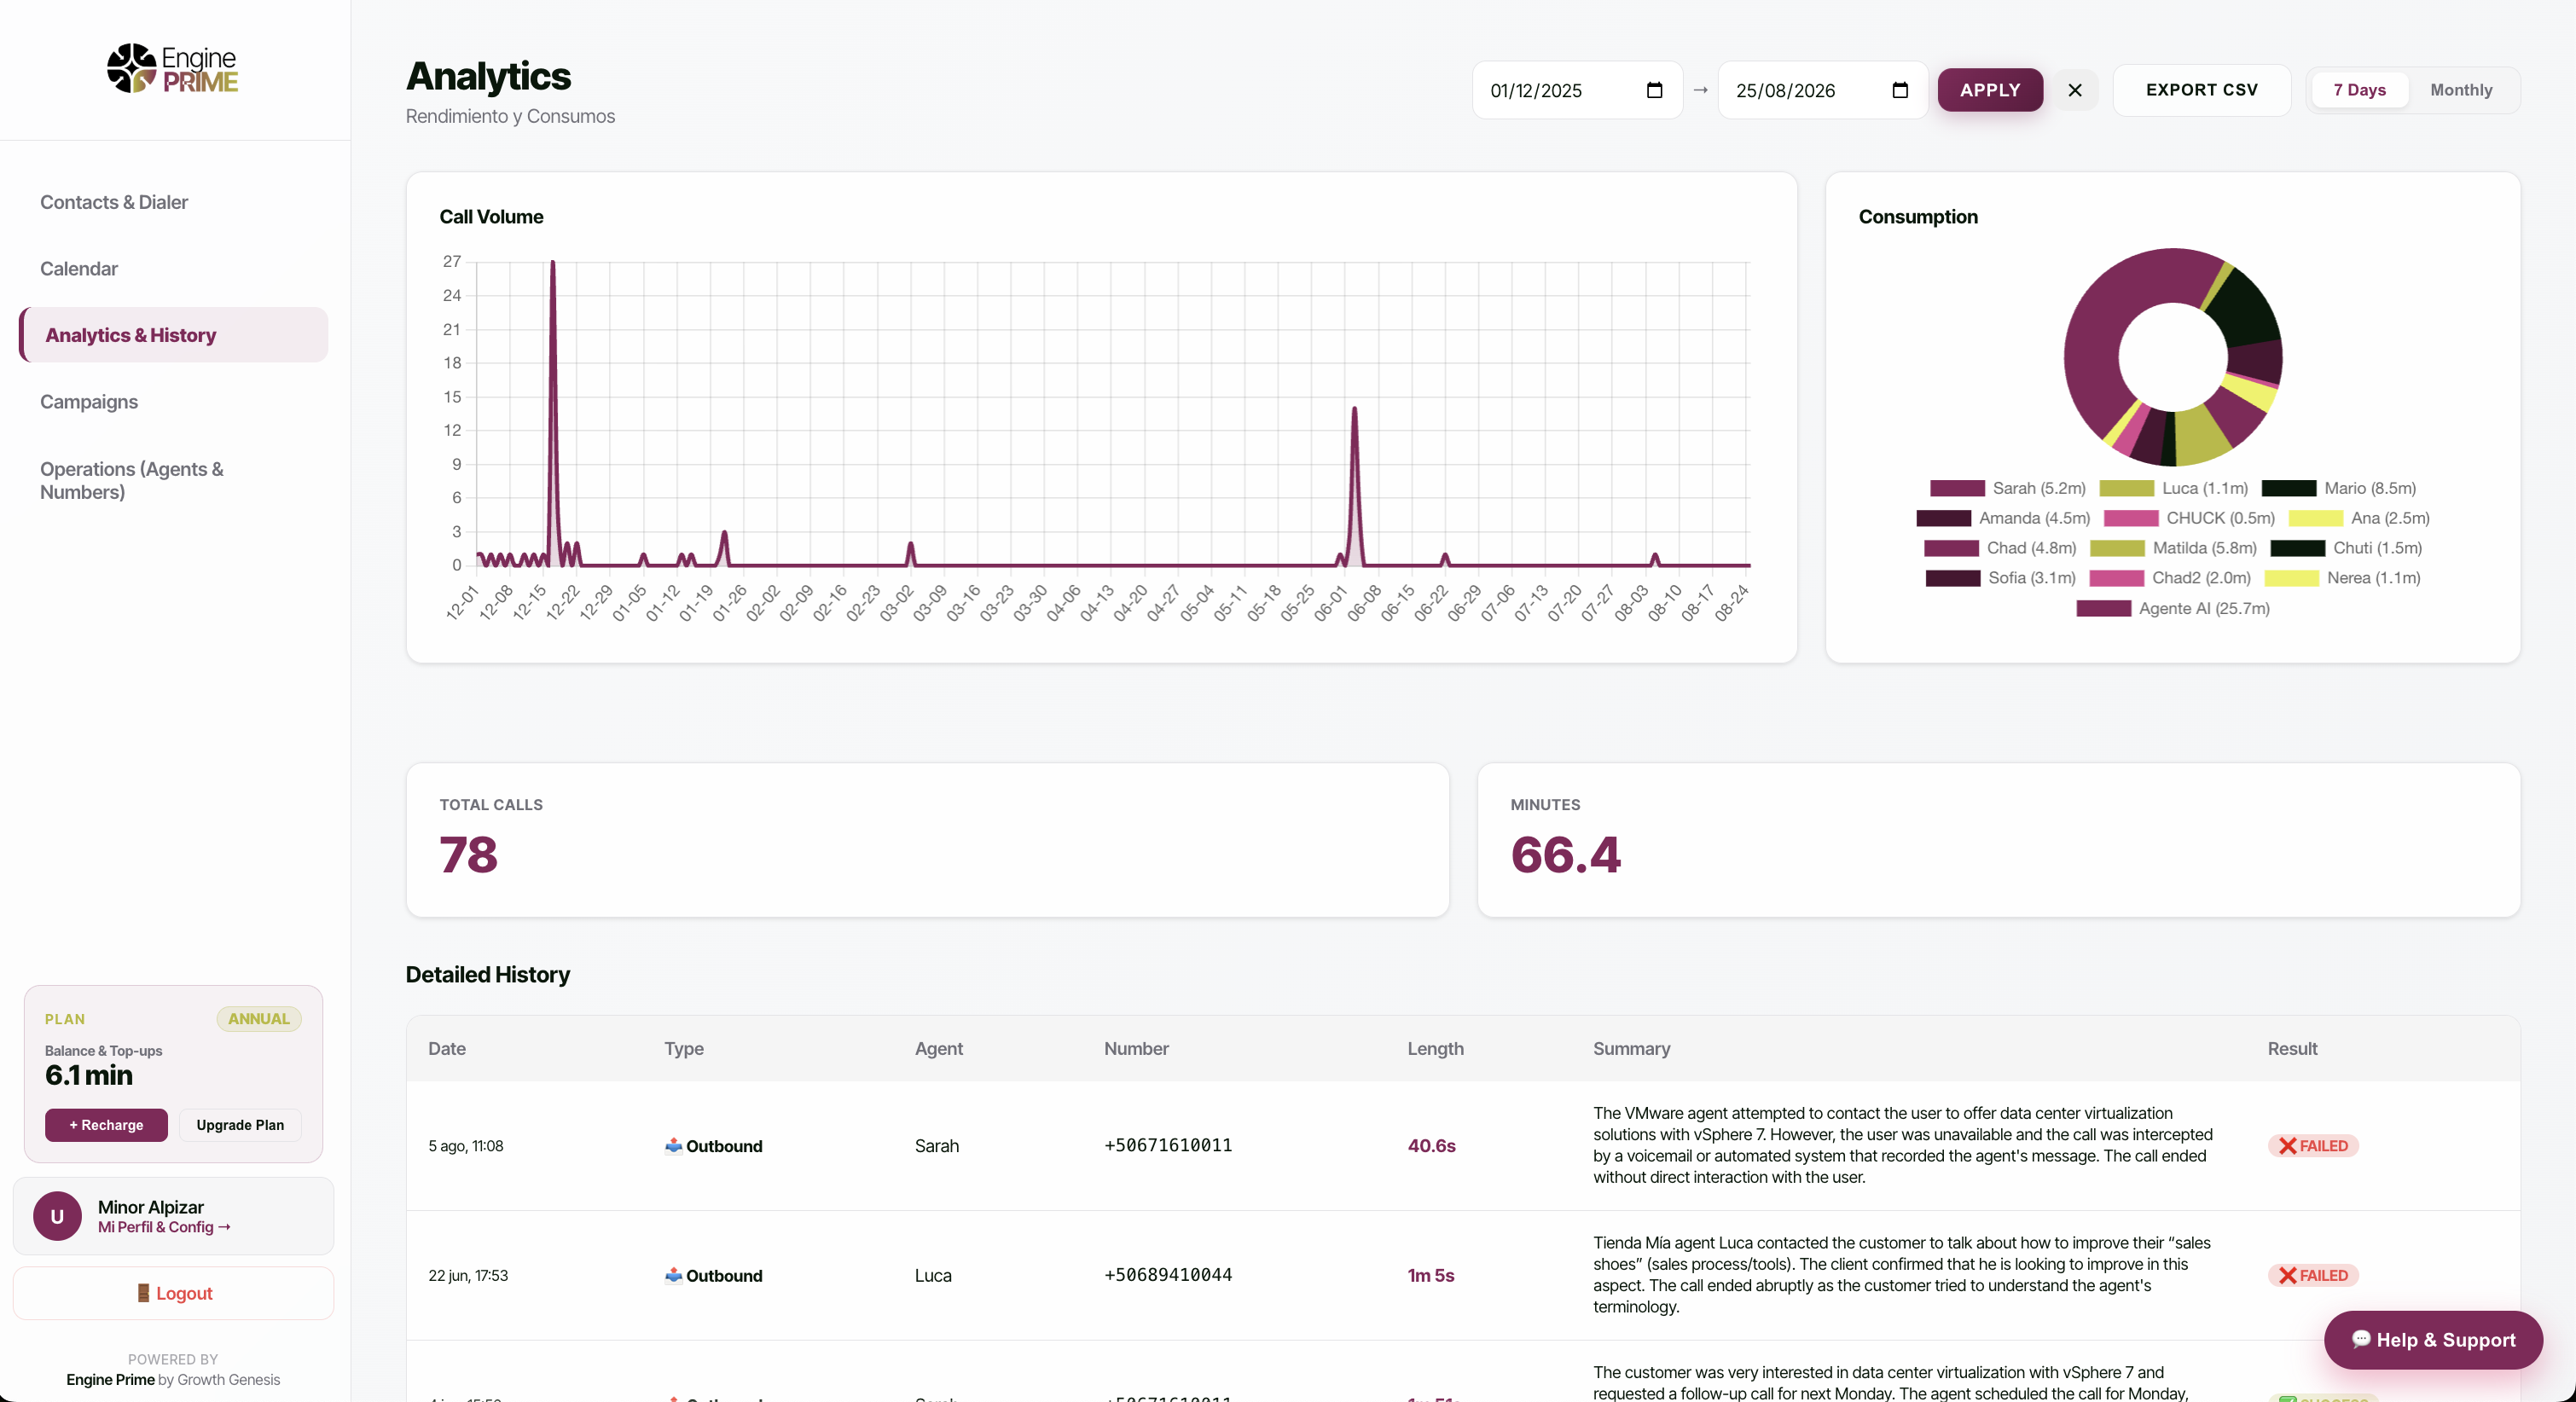Click the Outbound icon in the Luca 22 jun row
Screen dimensions: 2576x1402
[674, 1275]
